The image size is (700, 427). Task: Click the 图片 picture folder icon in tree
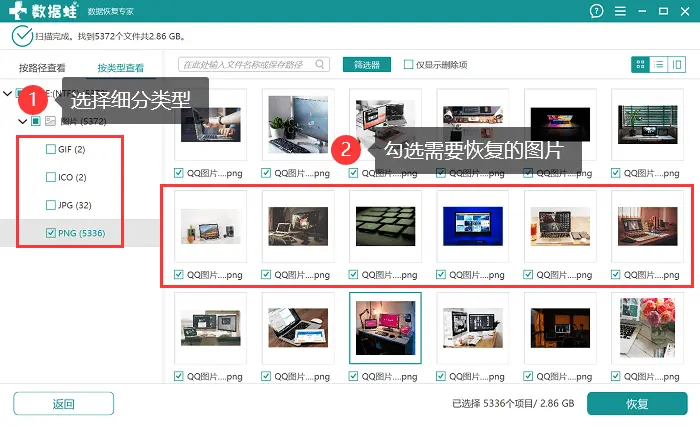50,121
